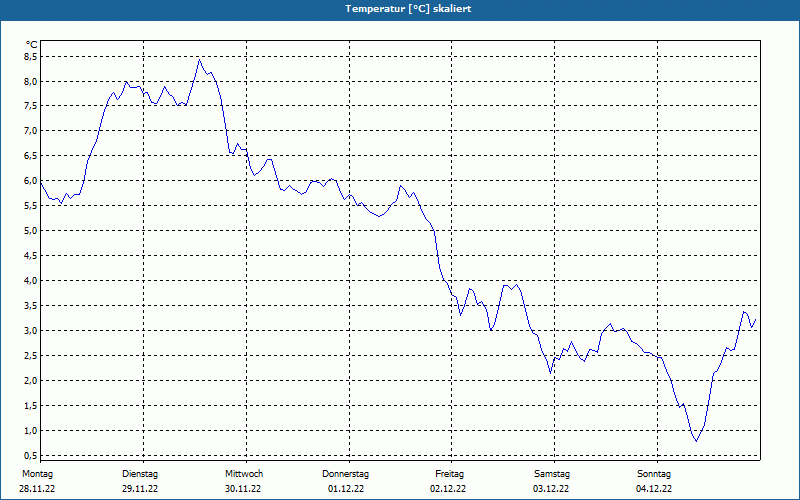This screenshot has width=800, height=500.
Task: Click the date 03.12.22
Action: (551, 489)
